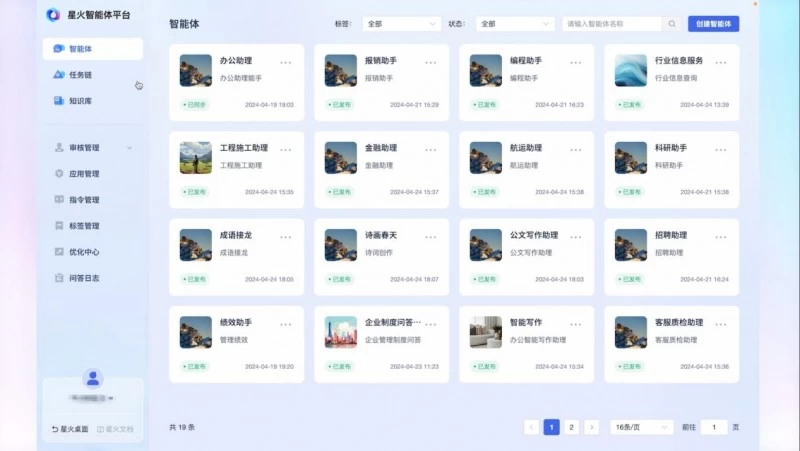Select the 应用管理 sidebar icon

[x=60, y=174]
